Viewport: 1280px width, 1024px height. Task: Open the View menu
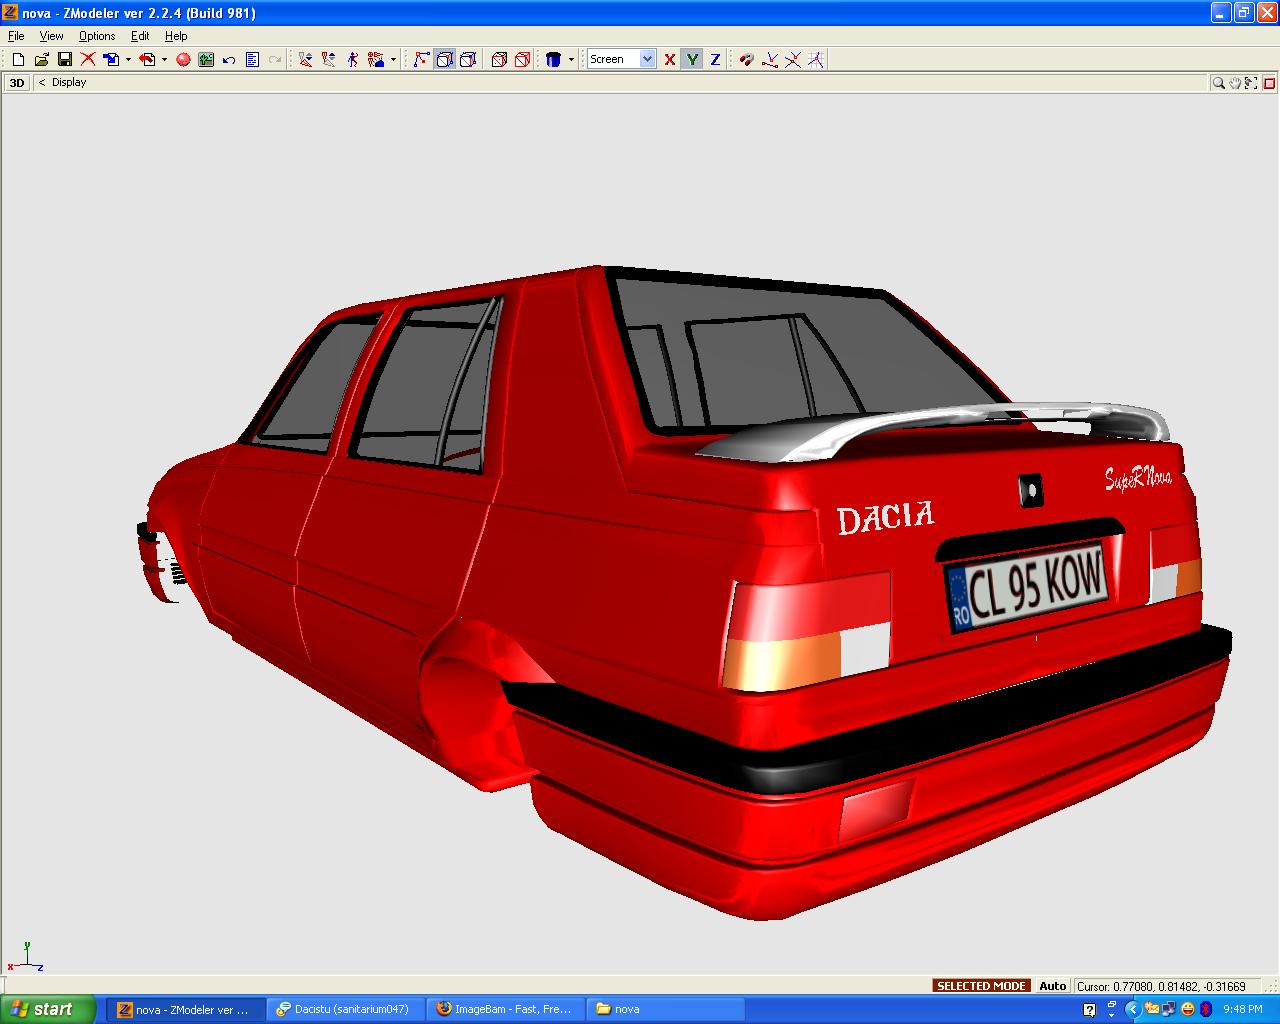51,36
